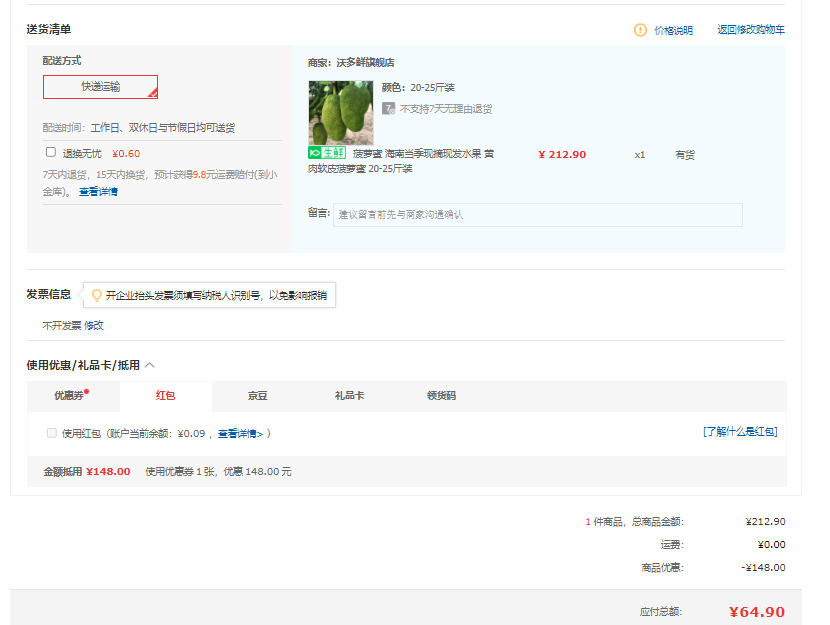830x625 pixels.
Task: Tick the 使用红包 checkbox
Action: (52, 433)
